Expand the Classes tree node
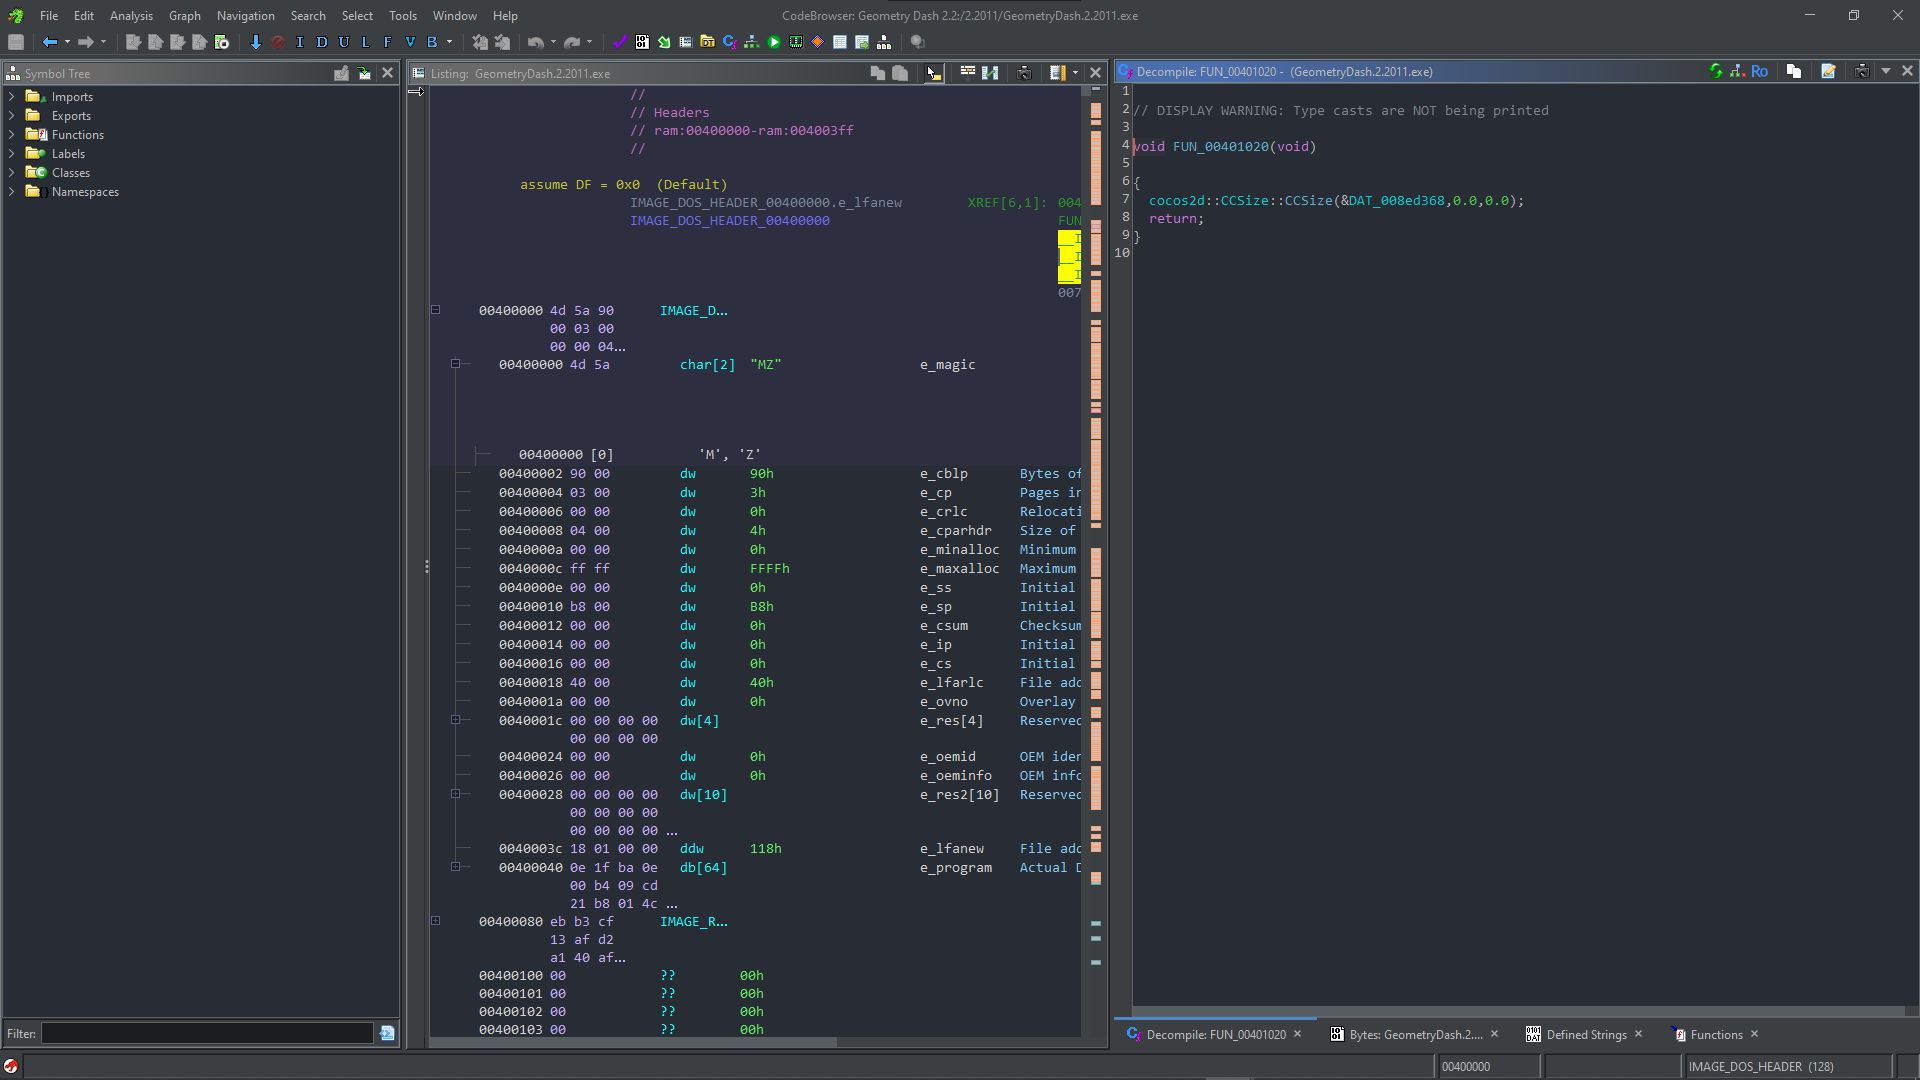Viewport: 1920px width, 1080px height. [12, 173]
